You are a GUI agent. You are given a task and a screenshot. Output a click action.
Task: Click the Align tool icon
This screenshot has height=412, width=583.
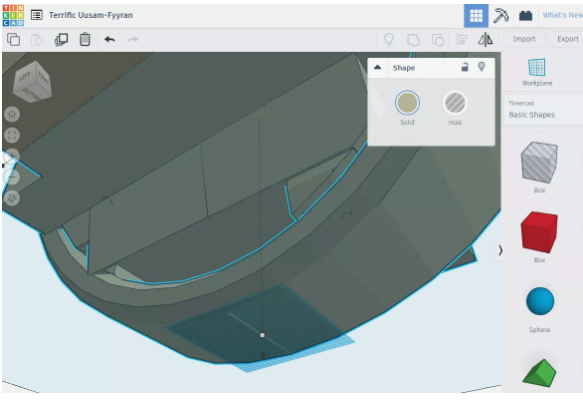(462, 40)
